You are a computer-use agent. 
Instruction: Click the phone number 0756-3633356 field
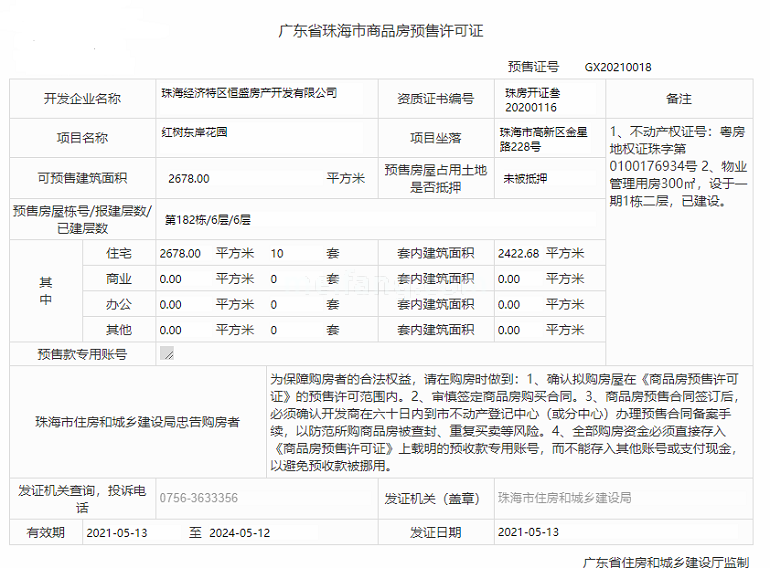(198, 498)
